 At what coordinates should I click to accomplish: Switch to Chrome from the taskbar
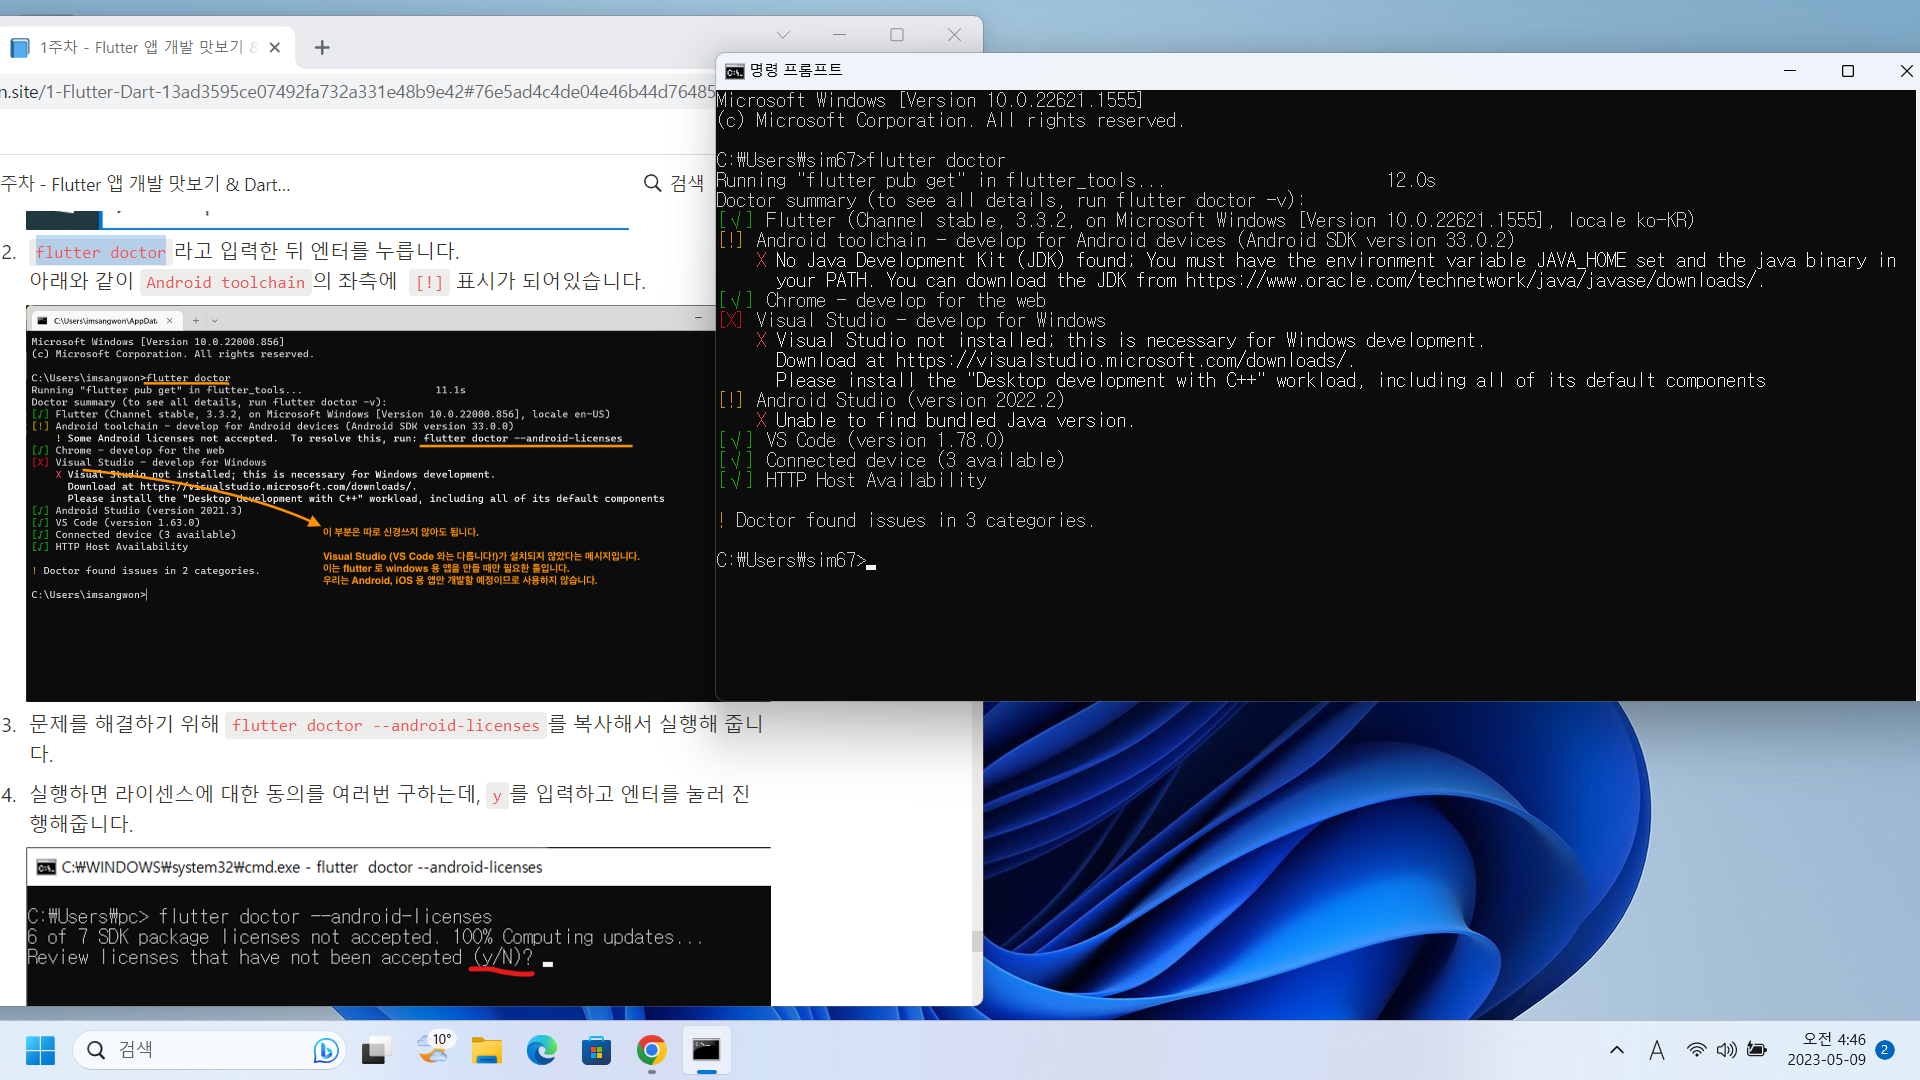652,1050
